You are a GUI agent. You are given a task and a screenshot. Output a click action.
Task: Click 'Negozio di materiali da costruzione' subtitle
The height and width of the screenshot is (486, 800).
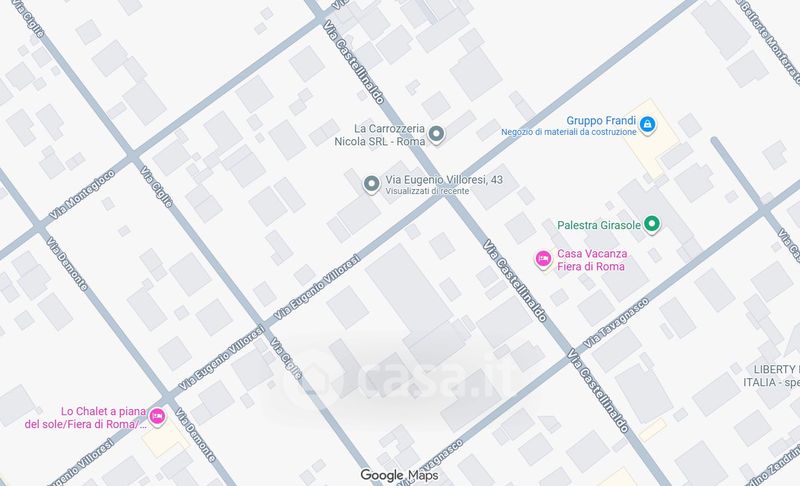(569, 132)
